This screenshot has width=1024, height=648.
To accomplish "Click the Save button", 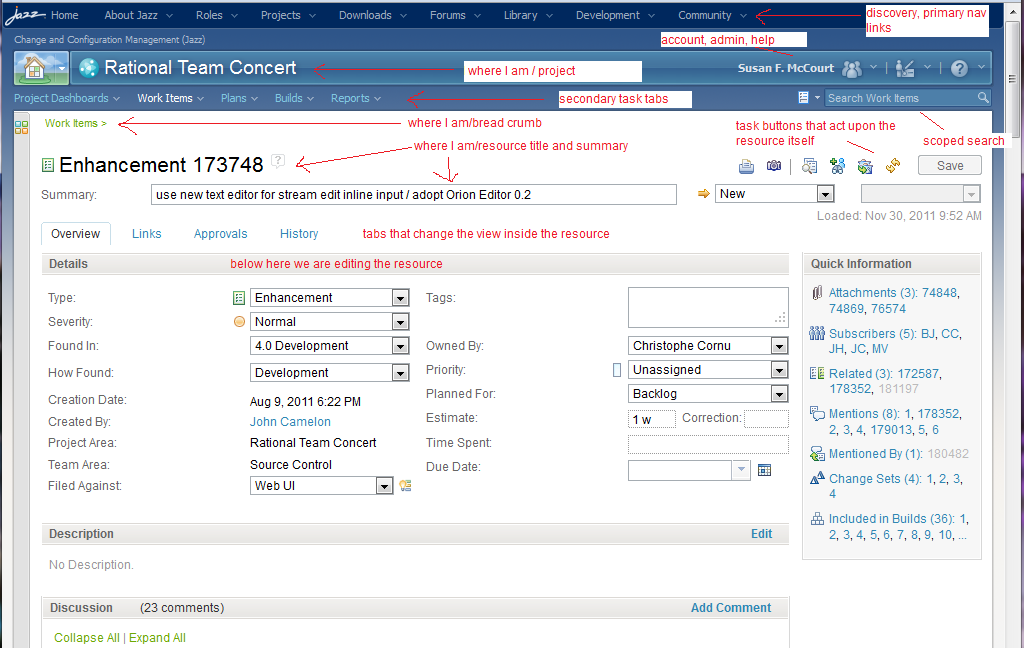I will click(x=950, y=166).
